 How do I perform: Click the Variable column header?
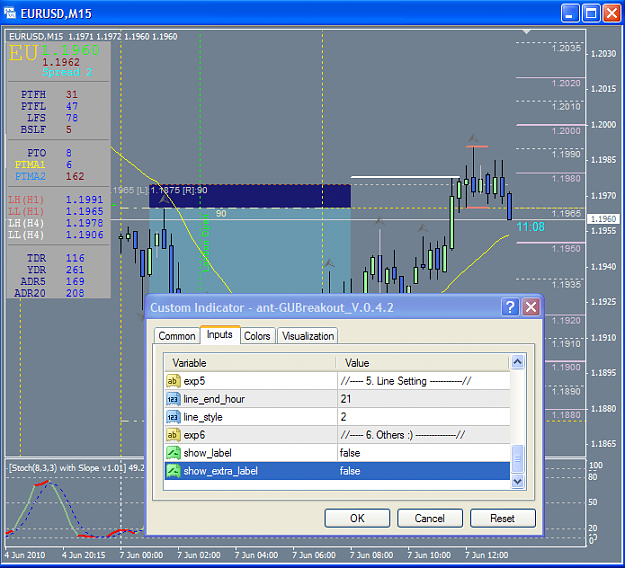[250, 363]
